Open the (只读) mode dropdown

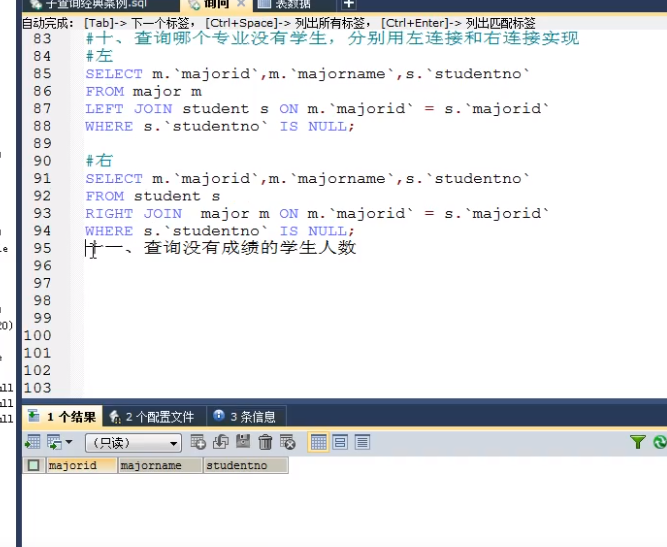(133, 443)
